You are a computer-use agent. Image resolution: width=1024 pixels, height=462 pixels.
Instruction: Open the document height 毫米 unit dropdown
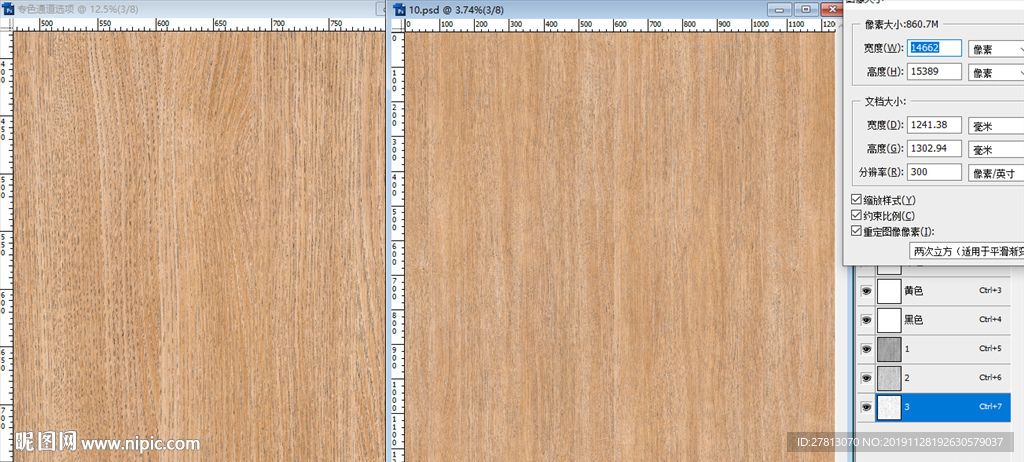pyautogui.click(x=996, y=149)
